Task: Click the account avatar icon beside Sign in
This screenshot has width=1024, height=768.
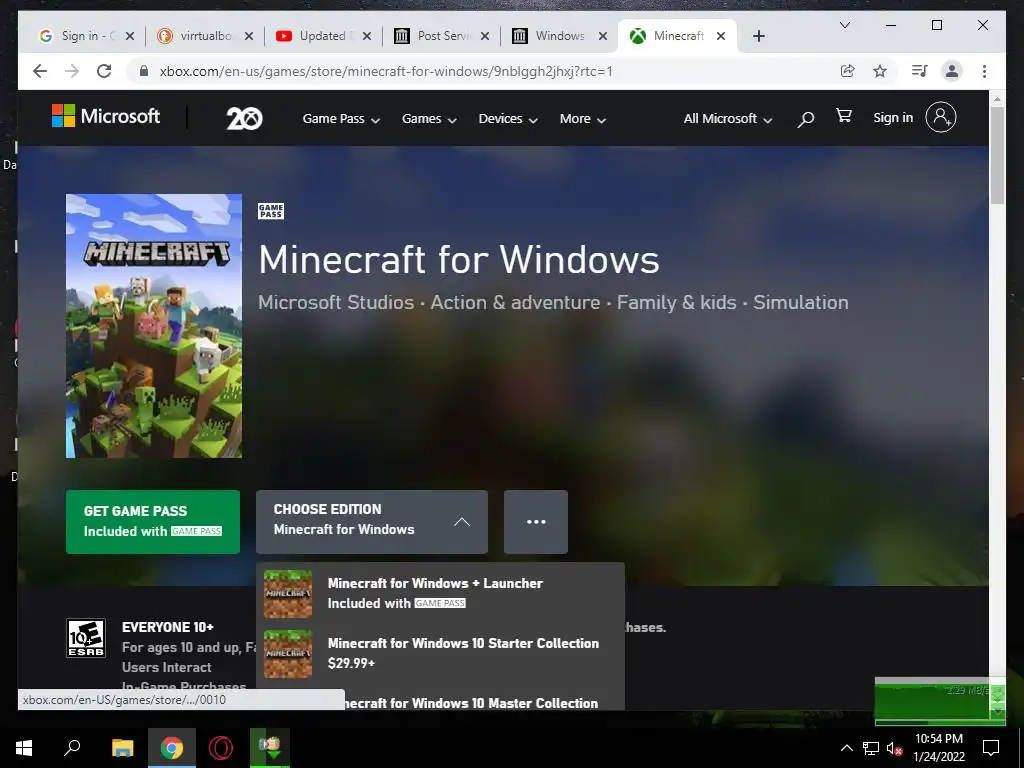Action: click(940, 118)
